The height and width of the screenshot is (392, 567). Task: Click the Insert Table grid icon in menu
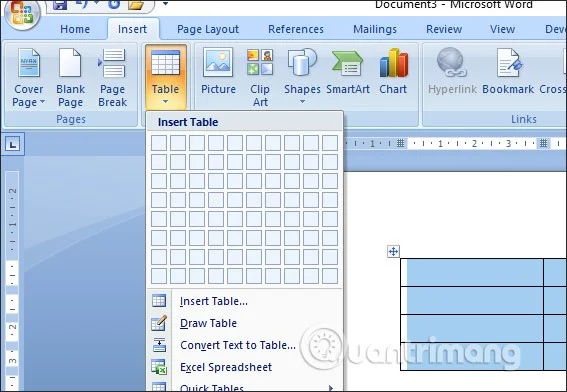point(159,301)
